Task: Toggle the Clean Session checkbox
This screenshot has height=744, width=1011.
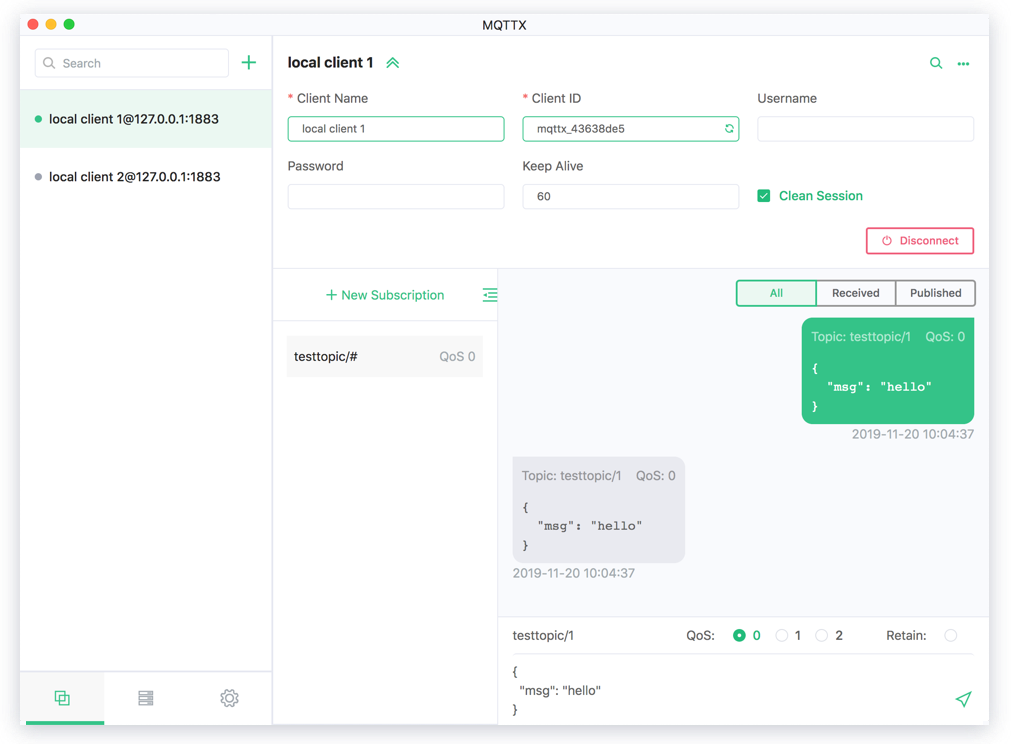Action: pos(763,196)
